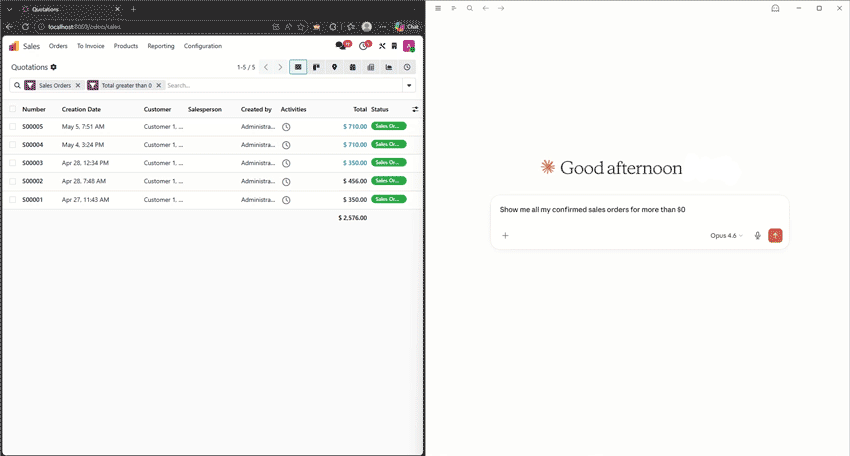The image size is (850, 456).
Task: Open order number S00004
Action: [33, 145]
